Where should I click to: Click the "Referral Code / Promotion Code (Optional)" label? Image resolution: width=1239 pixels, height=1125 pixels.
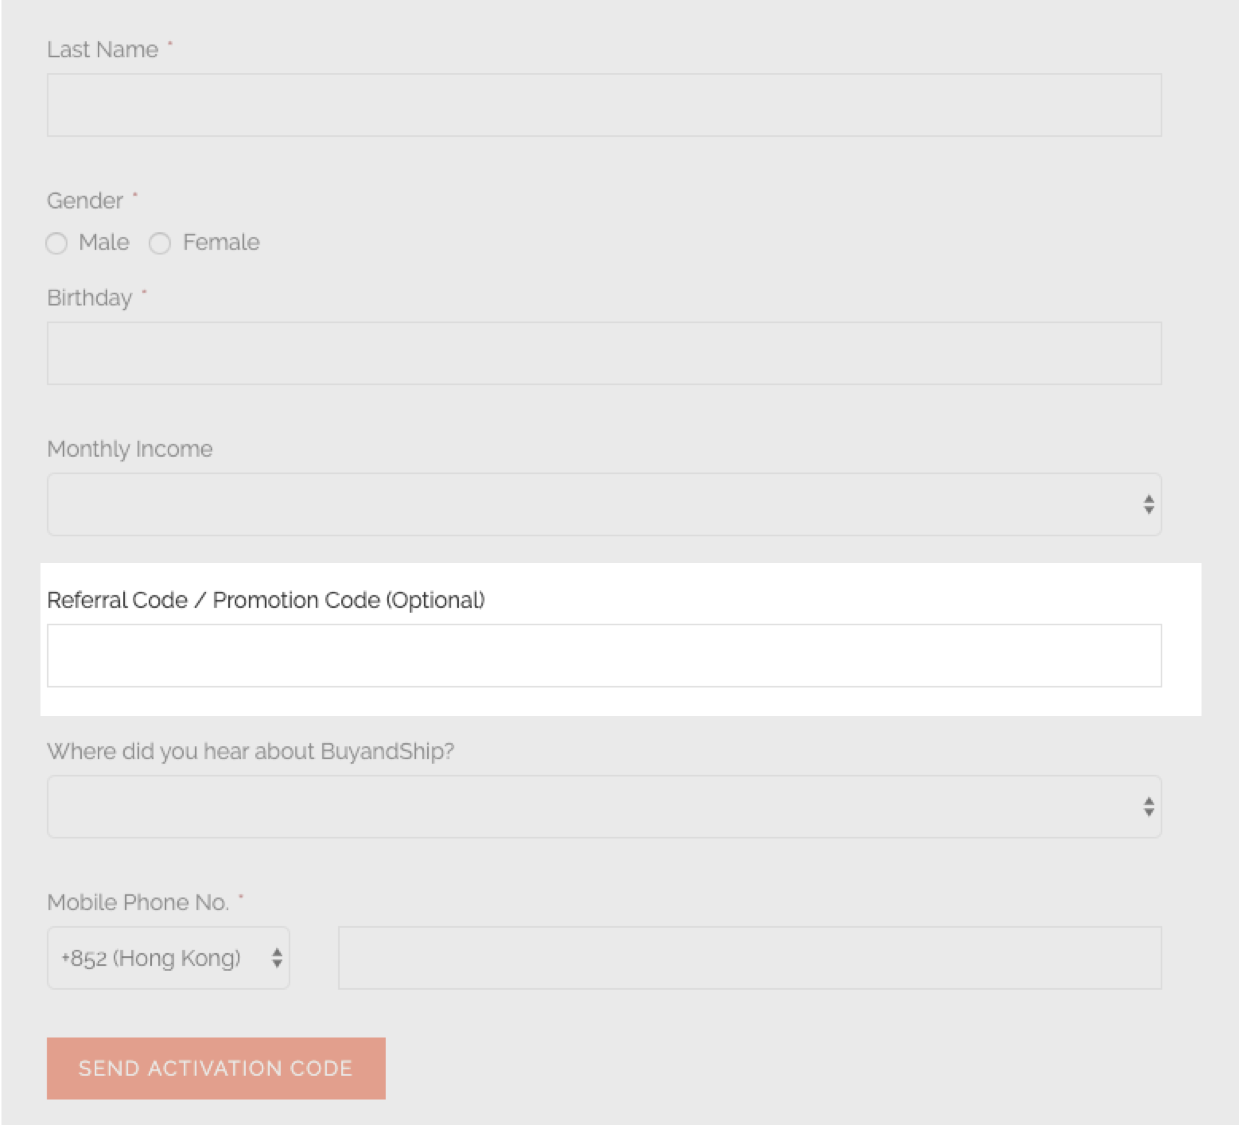[x=266, y=600]
